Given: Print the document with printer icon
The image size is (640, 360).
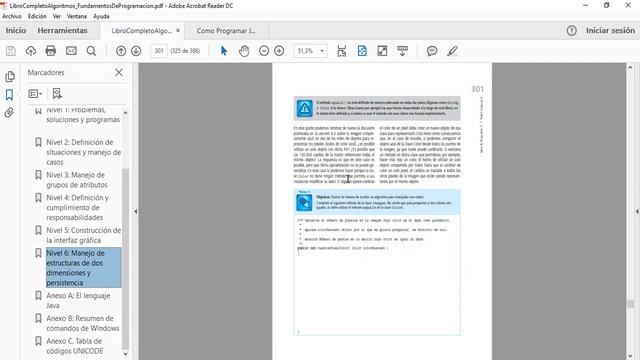Looking at the screenshot, I should pyautogui.click(x=51, y=51).
